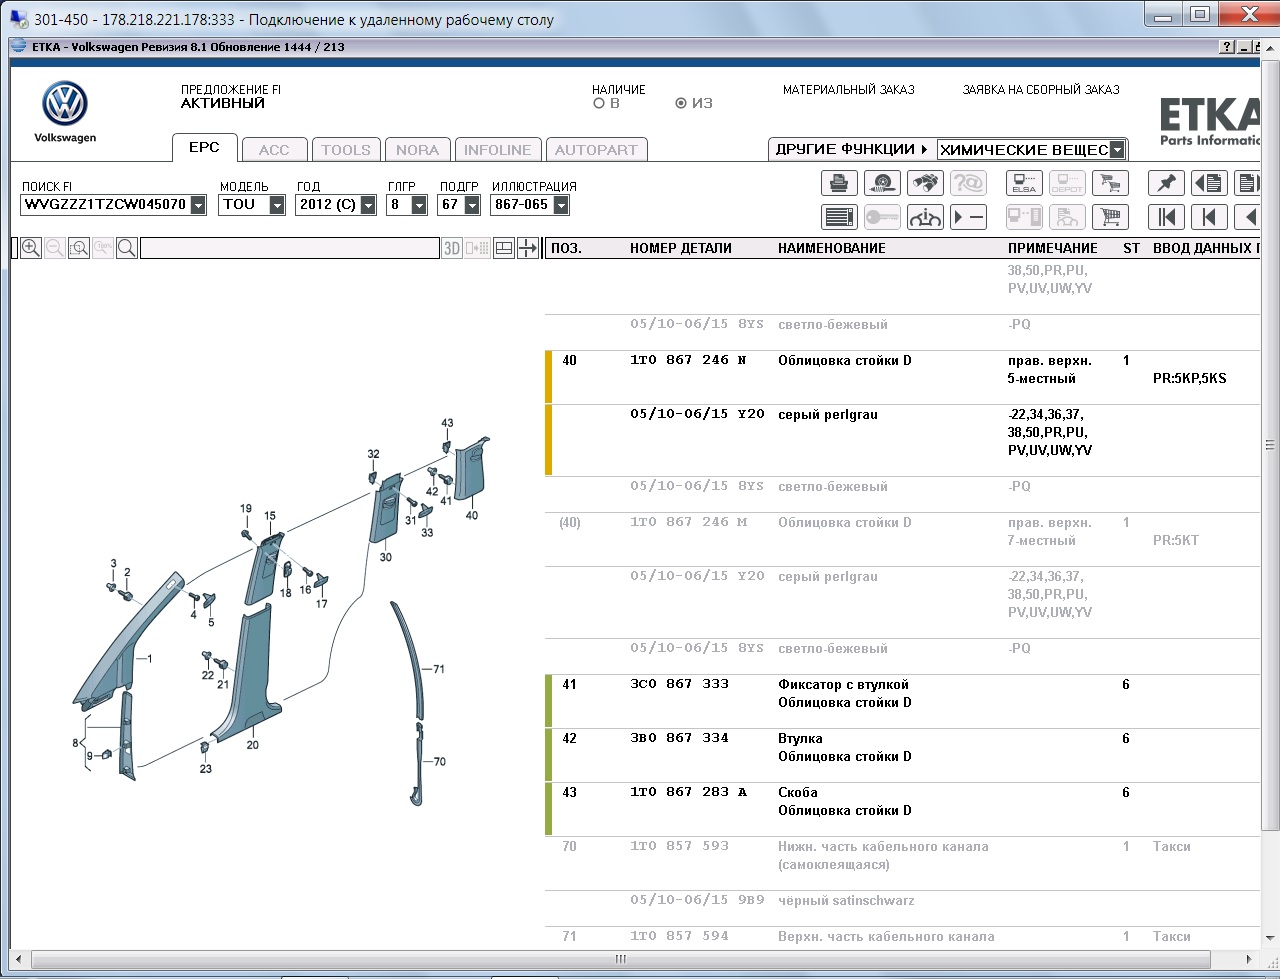Switch to the TOOLS tab
Viewport: 1280px width, 979px height.
coord(346,150)
